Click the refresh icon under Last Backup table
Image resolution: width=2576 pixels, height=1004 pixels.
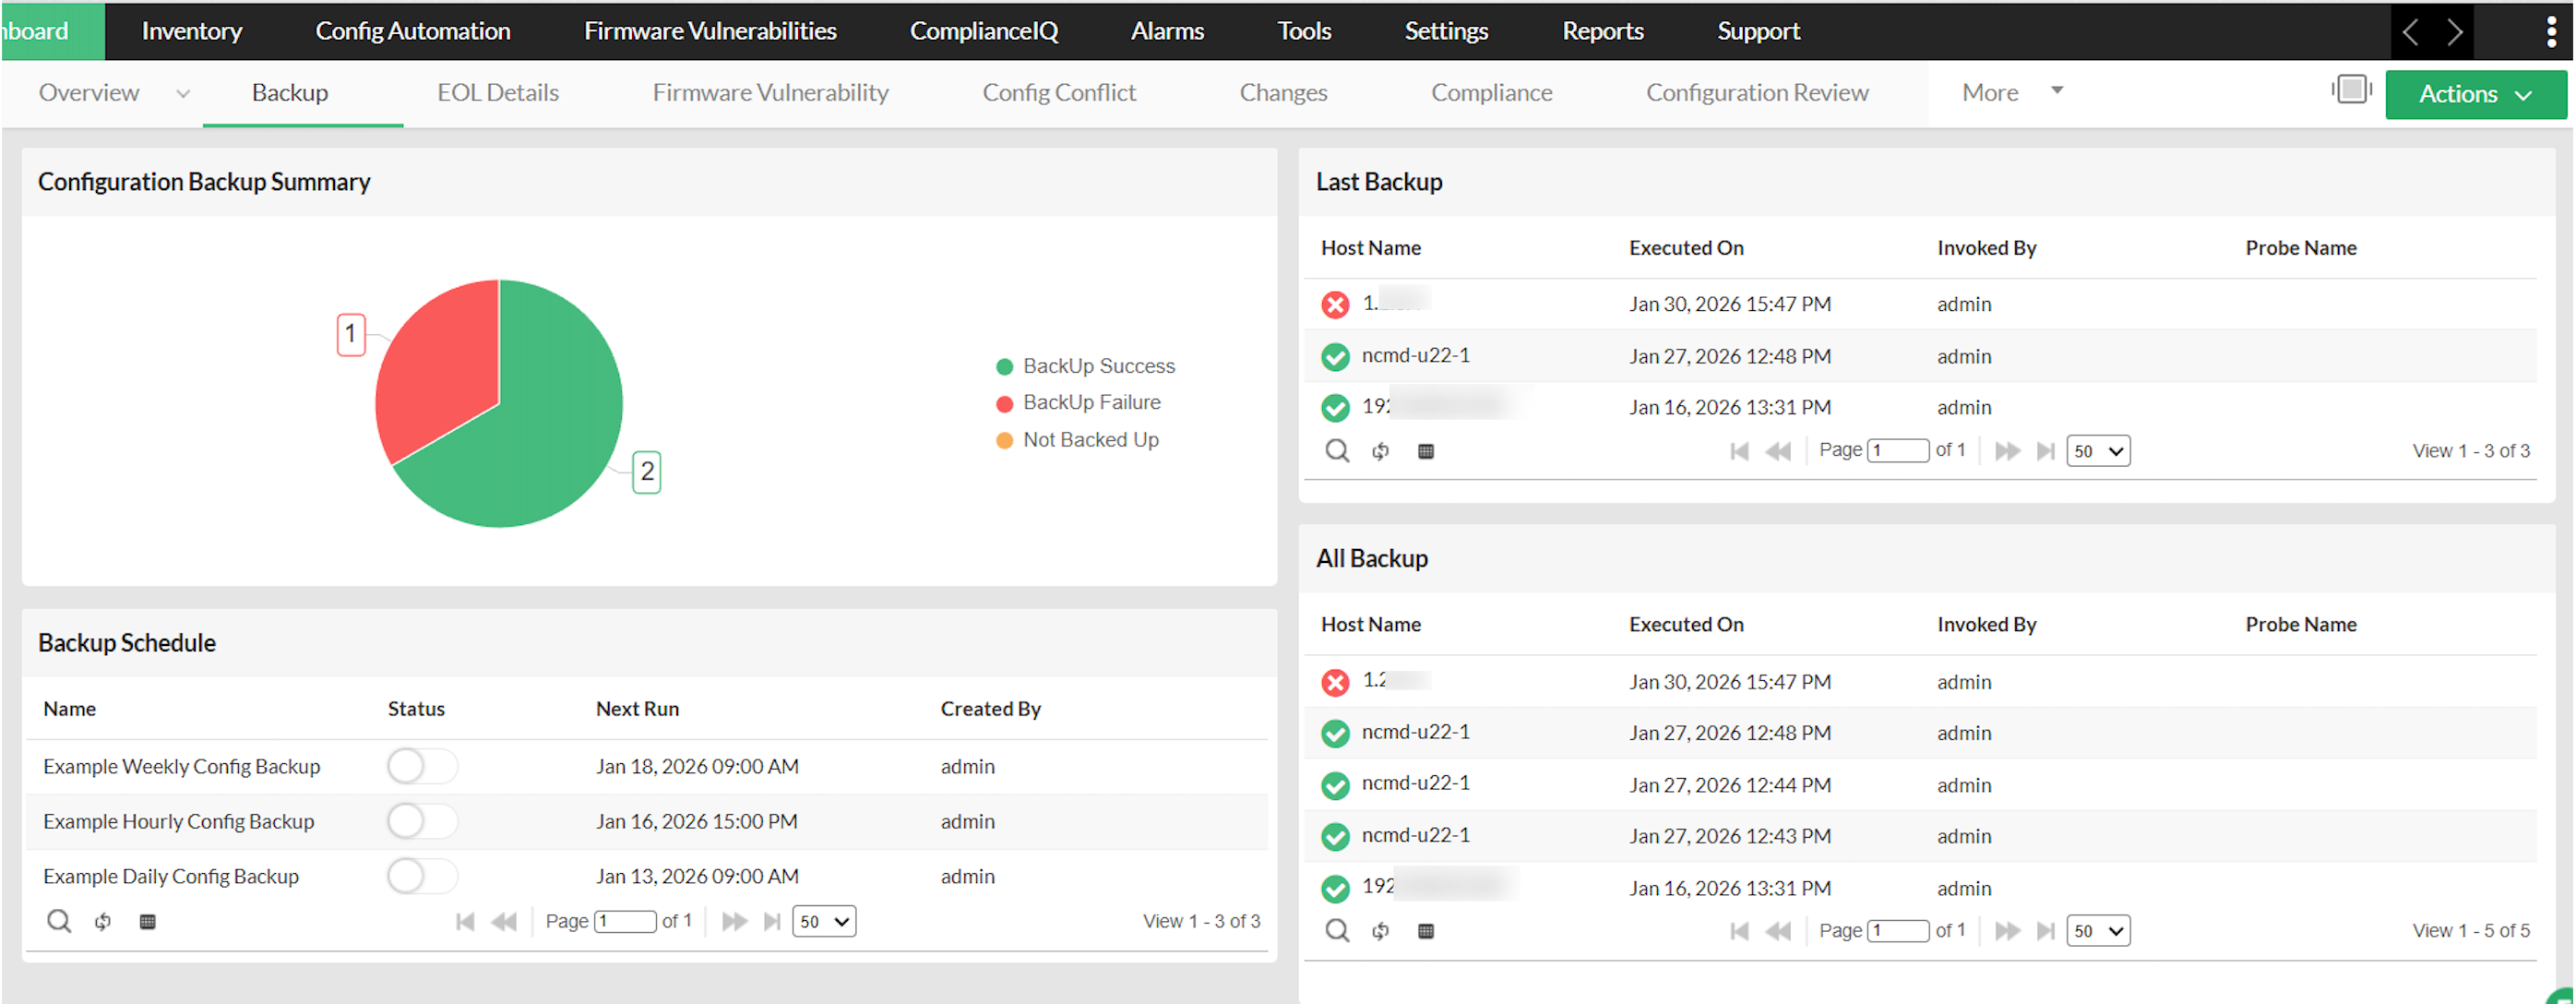coord(1381,451)
